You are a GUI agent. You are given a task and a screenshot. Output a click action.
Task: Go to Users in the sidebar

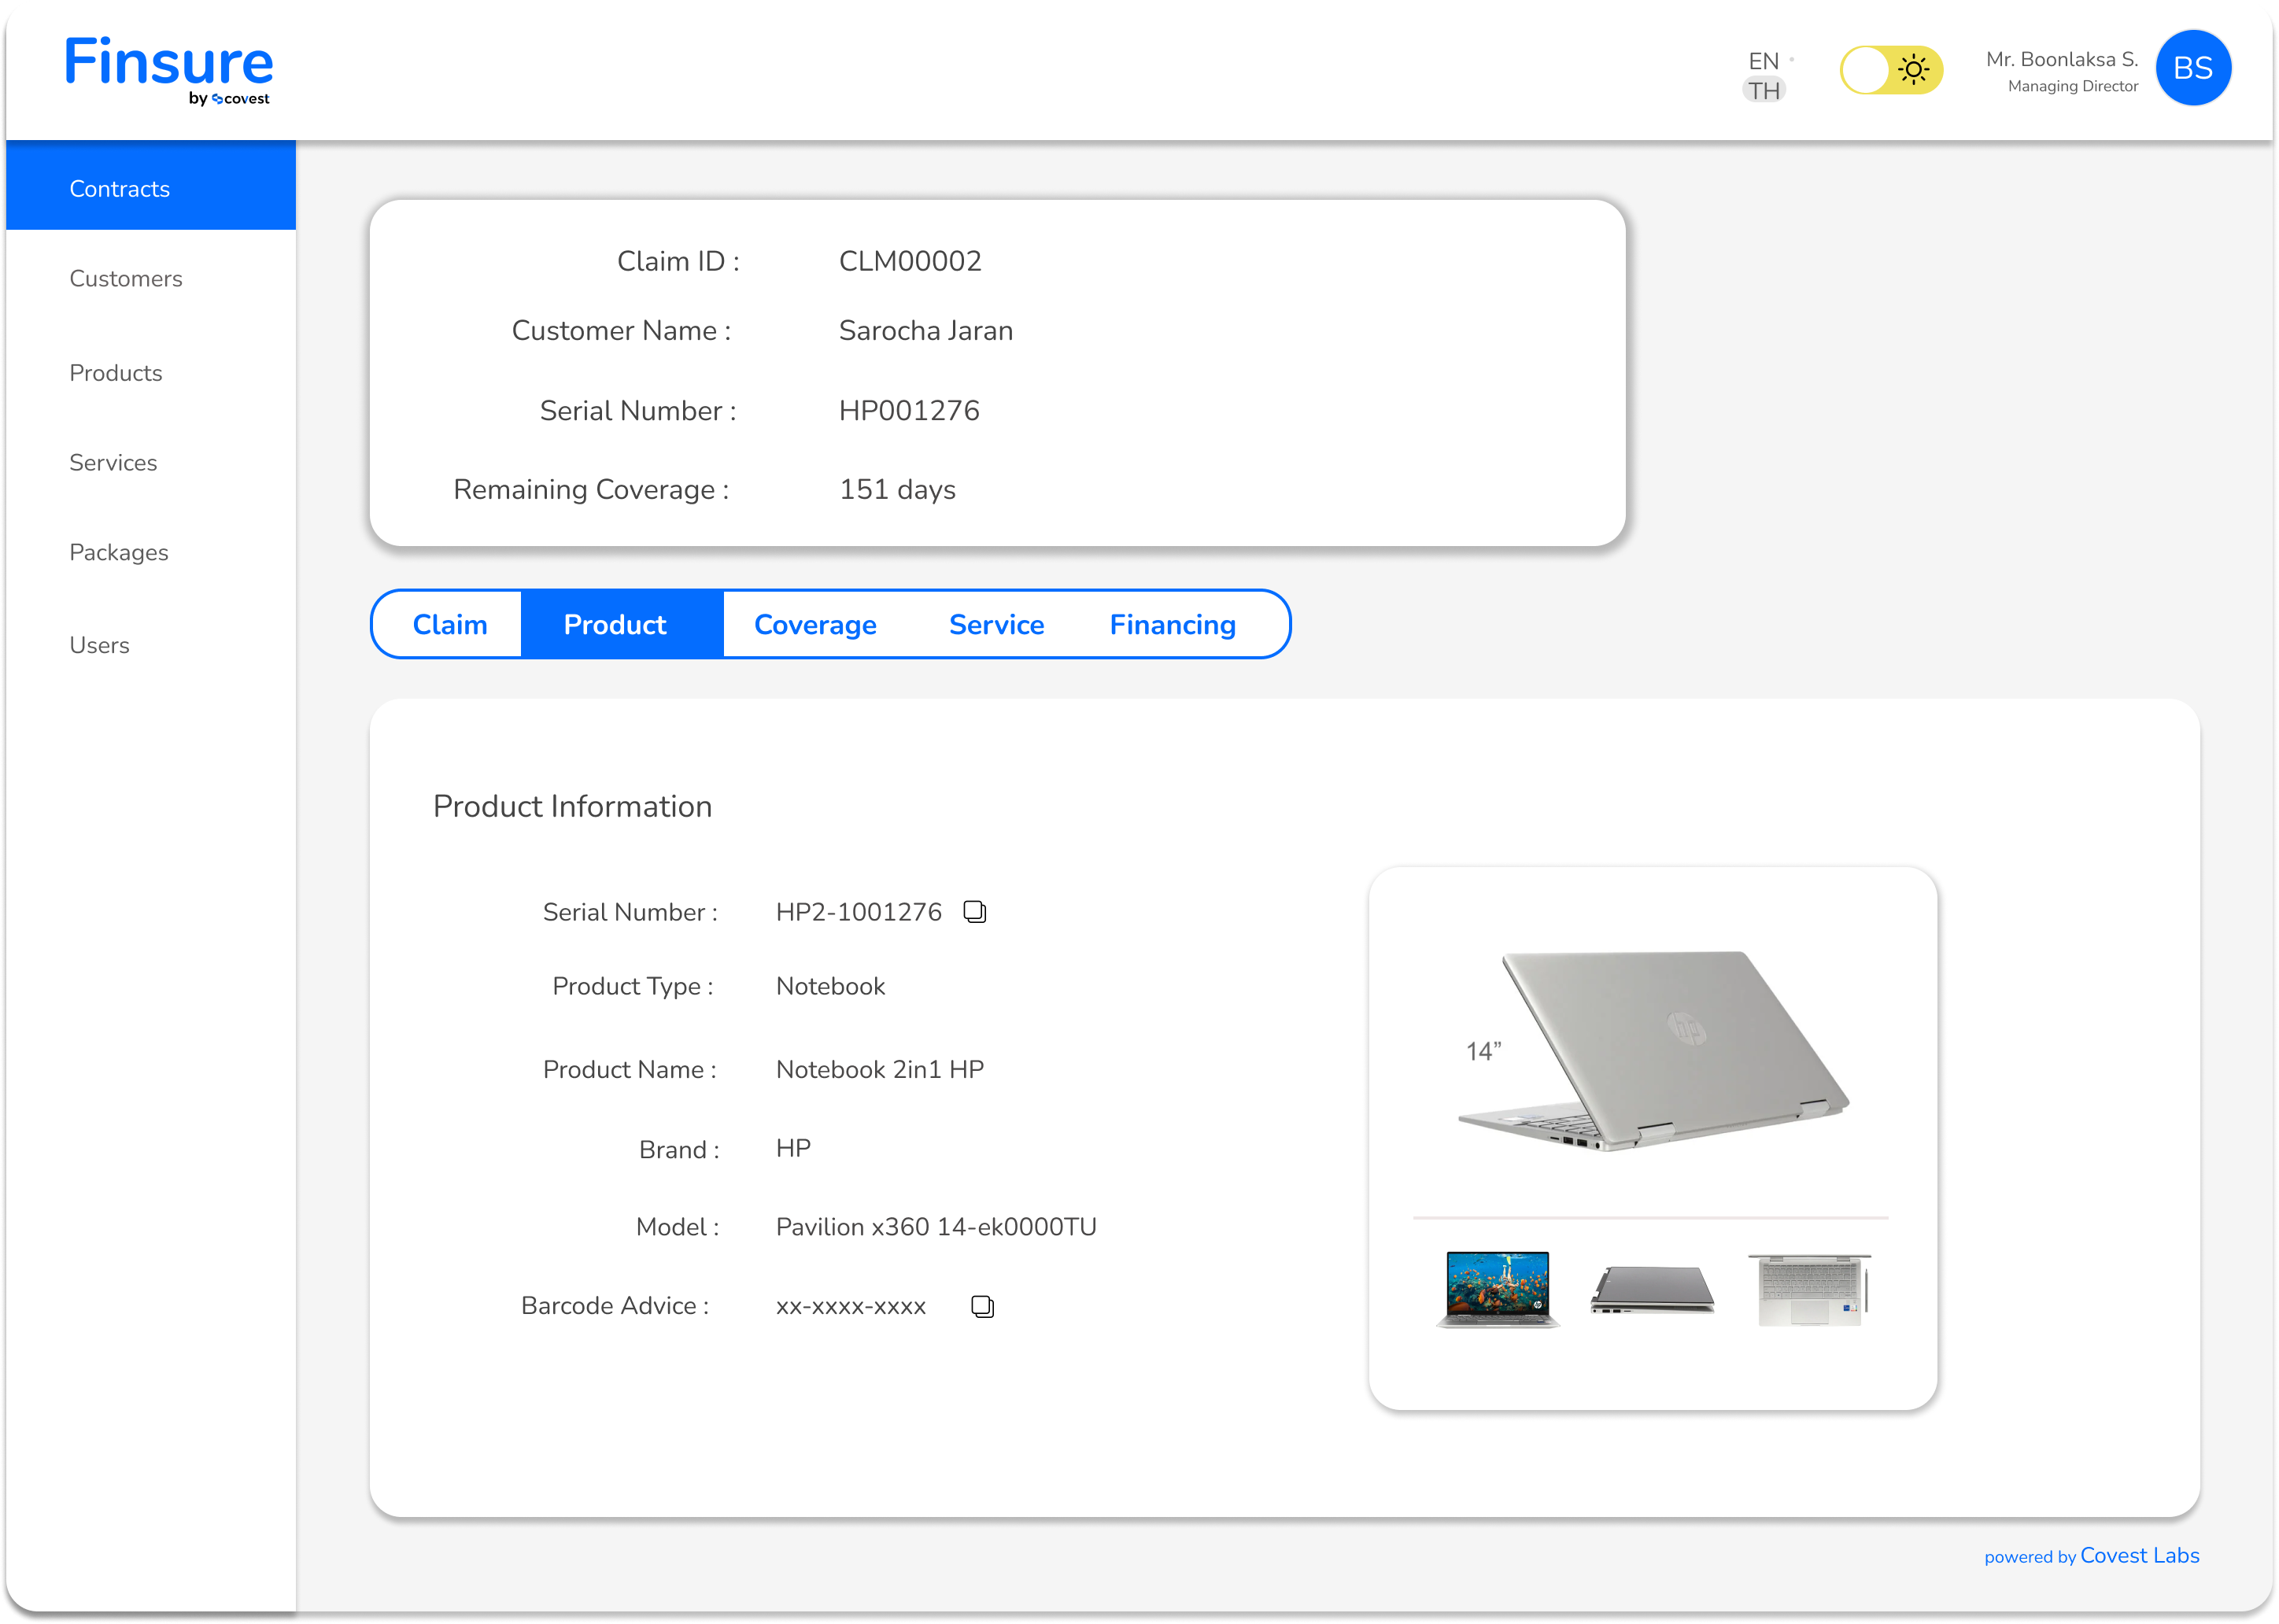pos(99,645)
